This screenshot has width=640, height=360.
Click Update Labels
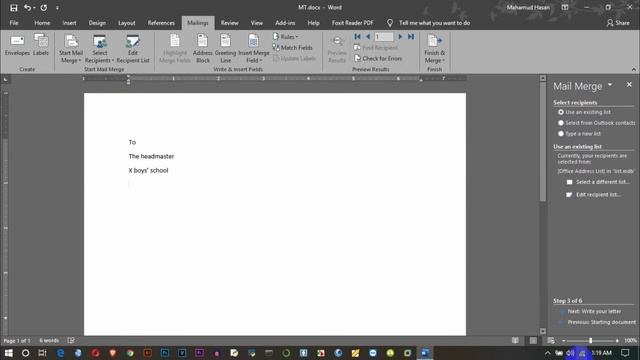click(294, 58)
